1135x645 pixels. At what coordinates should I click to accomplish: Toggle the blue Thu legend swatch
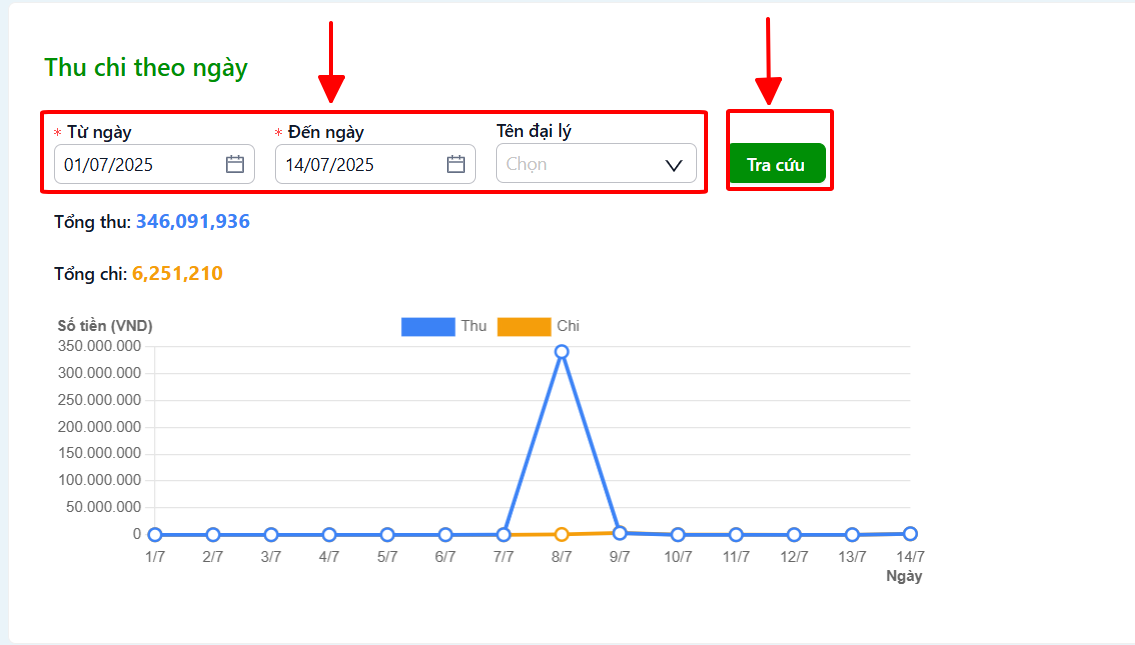tap(428, 326)
